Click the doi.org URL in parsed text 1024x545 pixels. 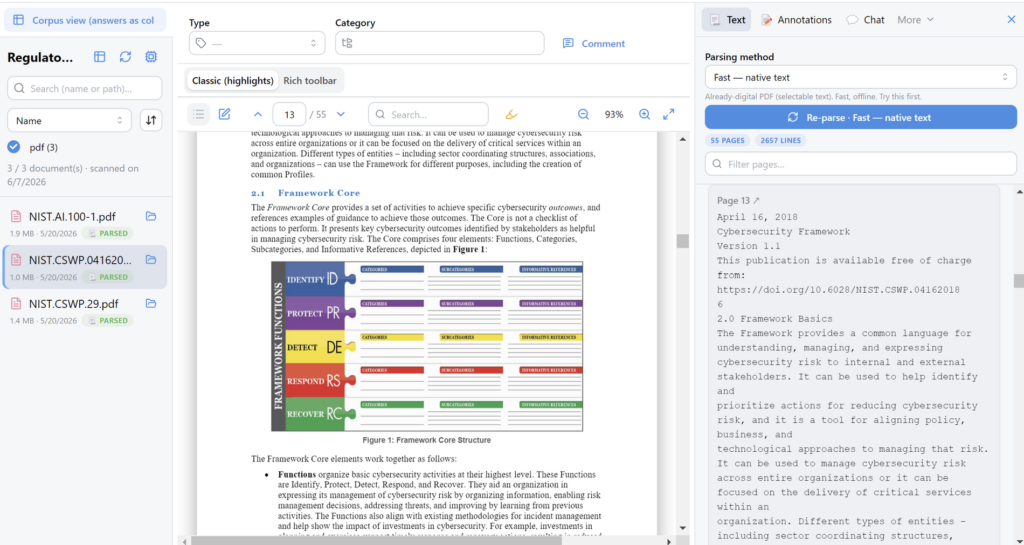click(x=838, y=289)
